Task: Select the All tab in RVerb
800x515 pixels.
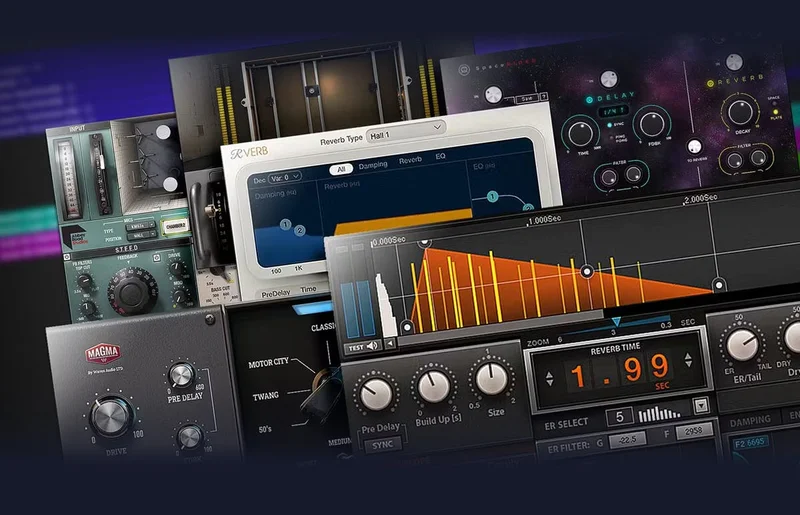Action: (341, 169)
